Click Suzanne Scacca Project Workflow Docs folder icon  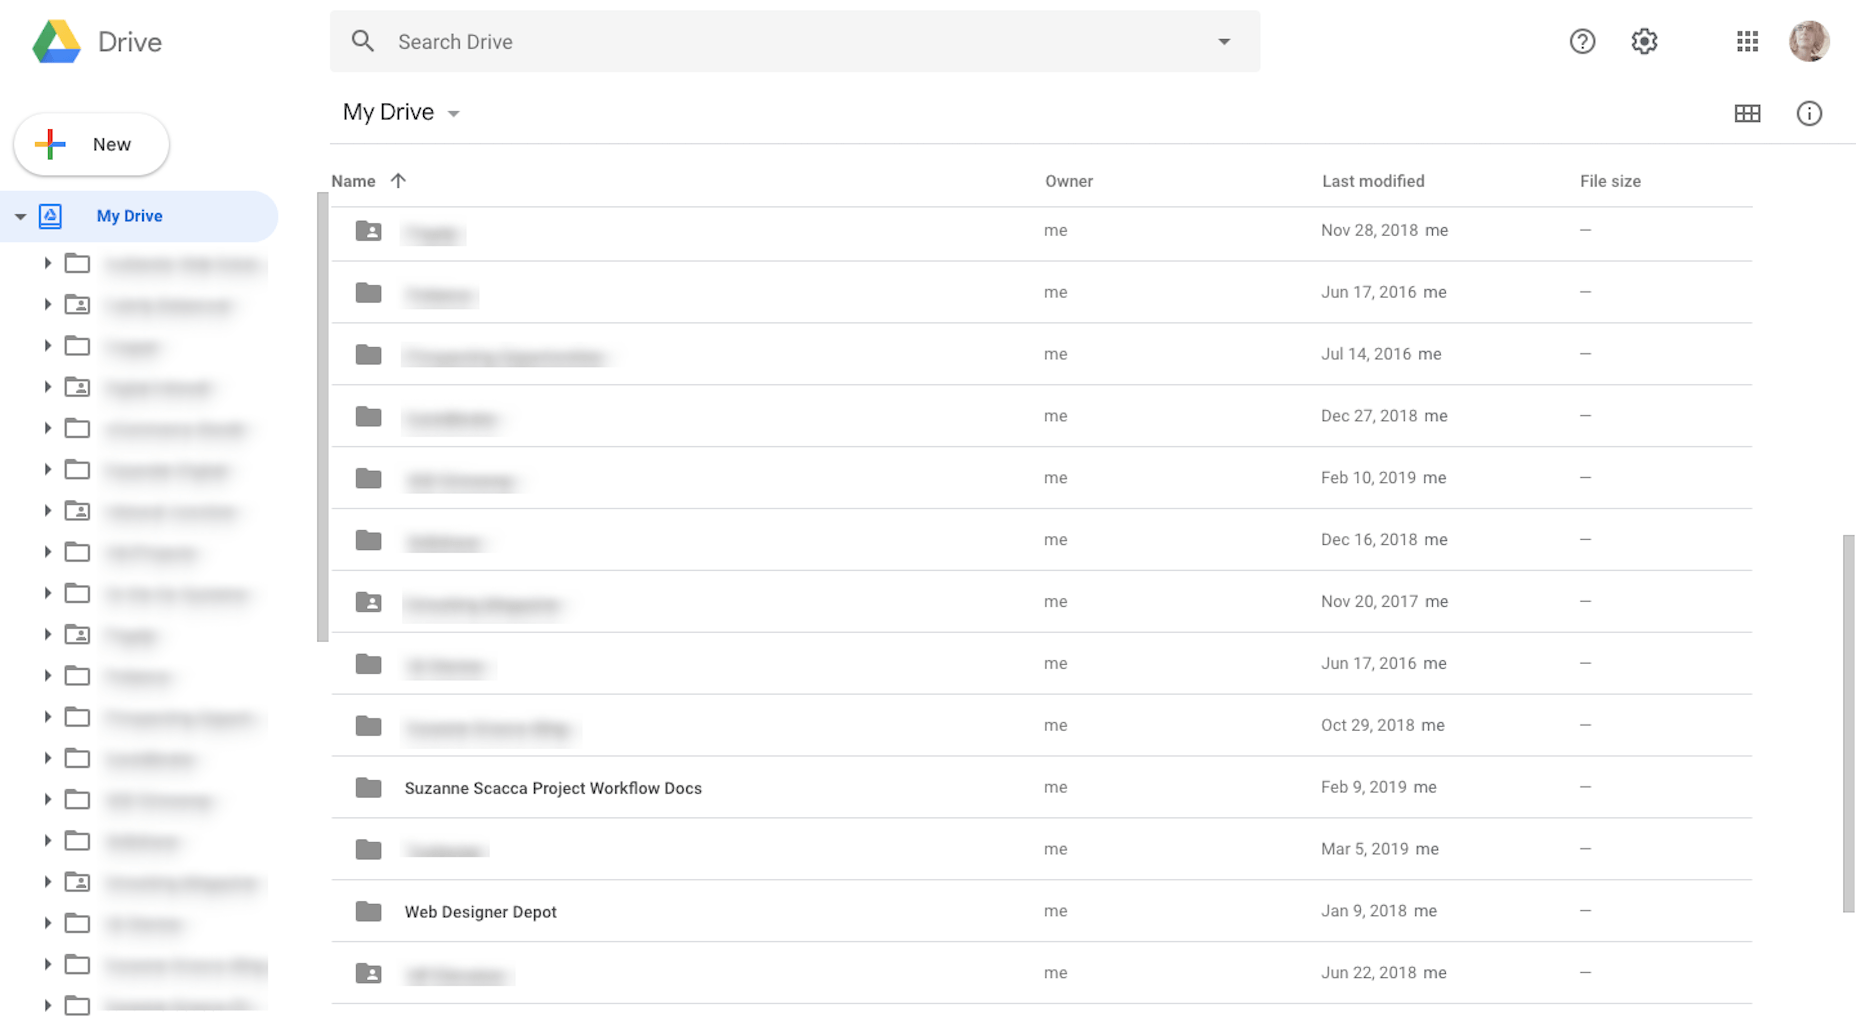point(369,788)
